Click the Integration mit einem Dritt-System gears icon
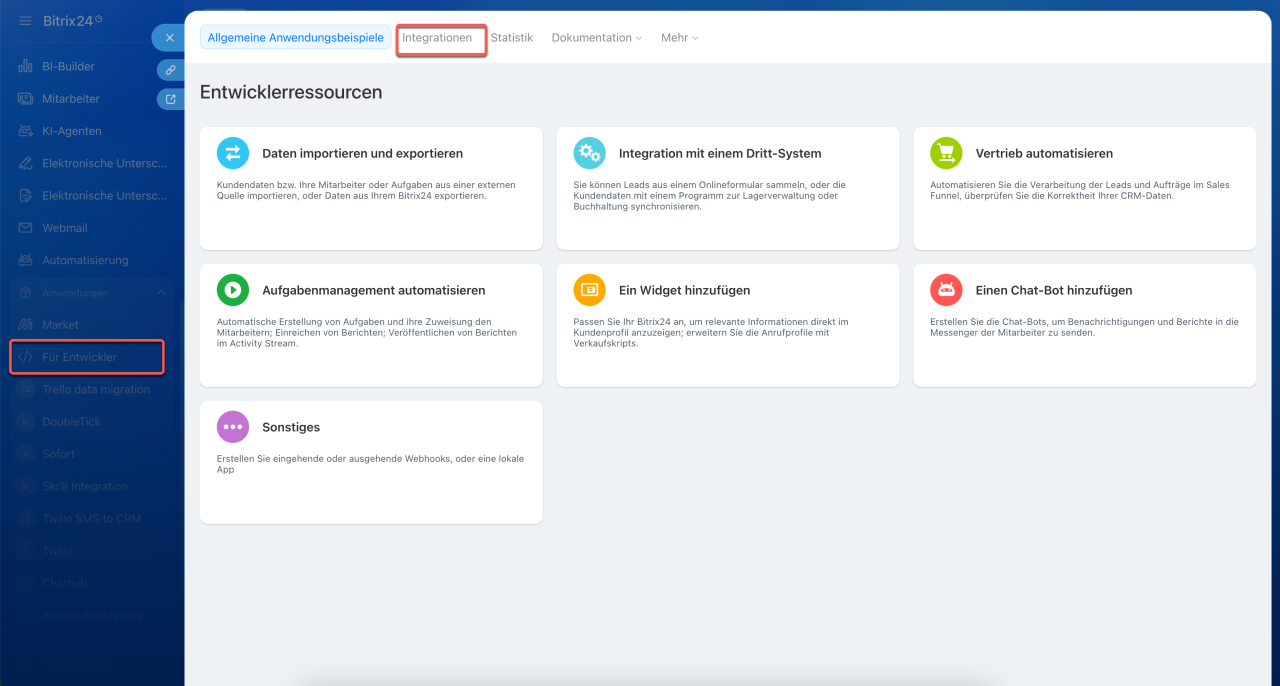The height and width of the screenshot is (686, 1280). point(590,153)
